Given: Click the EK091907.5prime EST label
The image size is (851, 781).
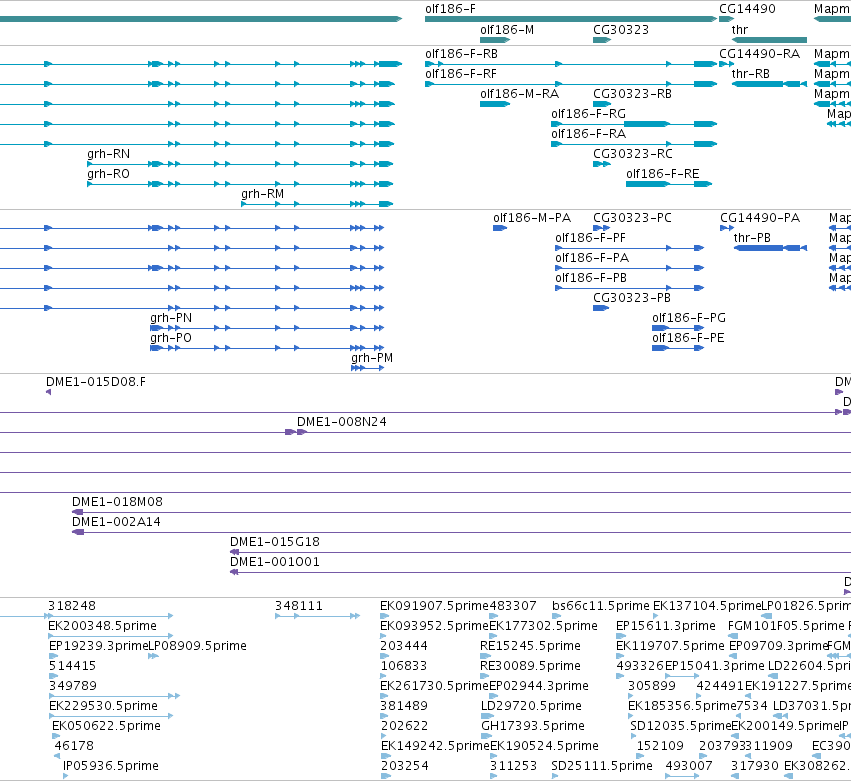Looking at the screenshot, I should pyautogui.click(x=434, y=606).
